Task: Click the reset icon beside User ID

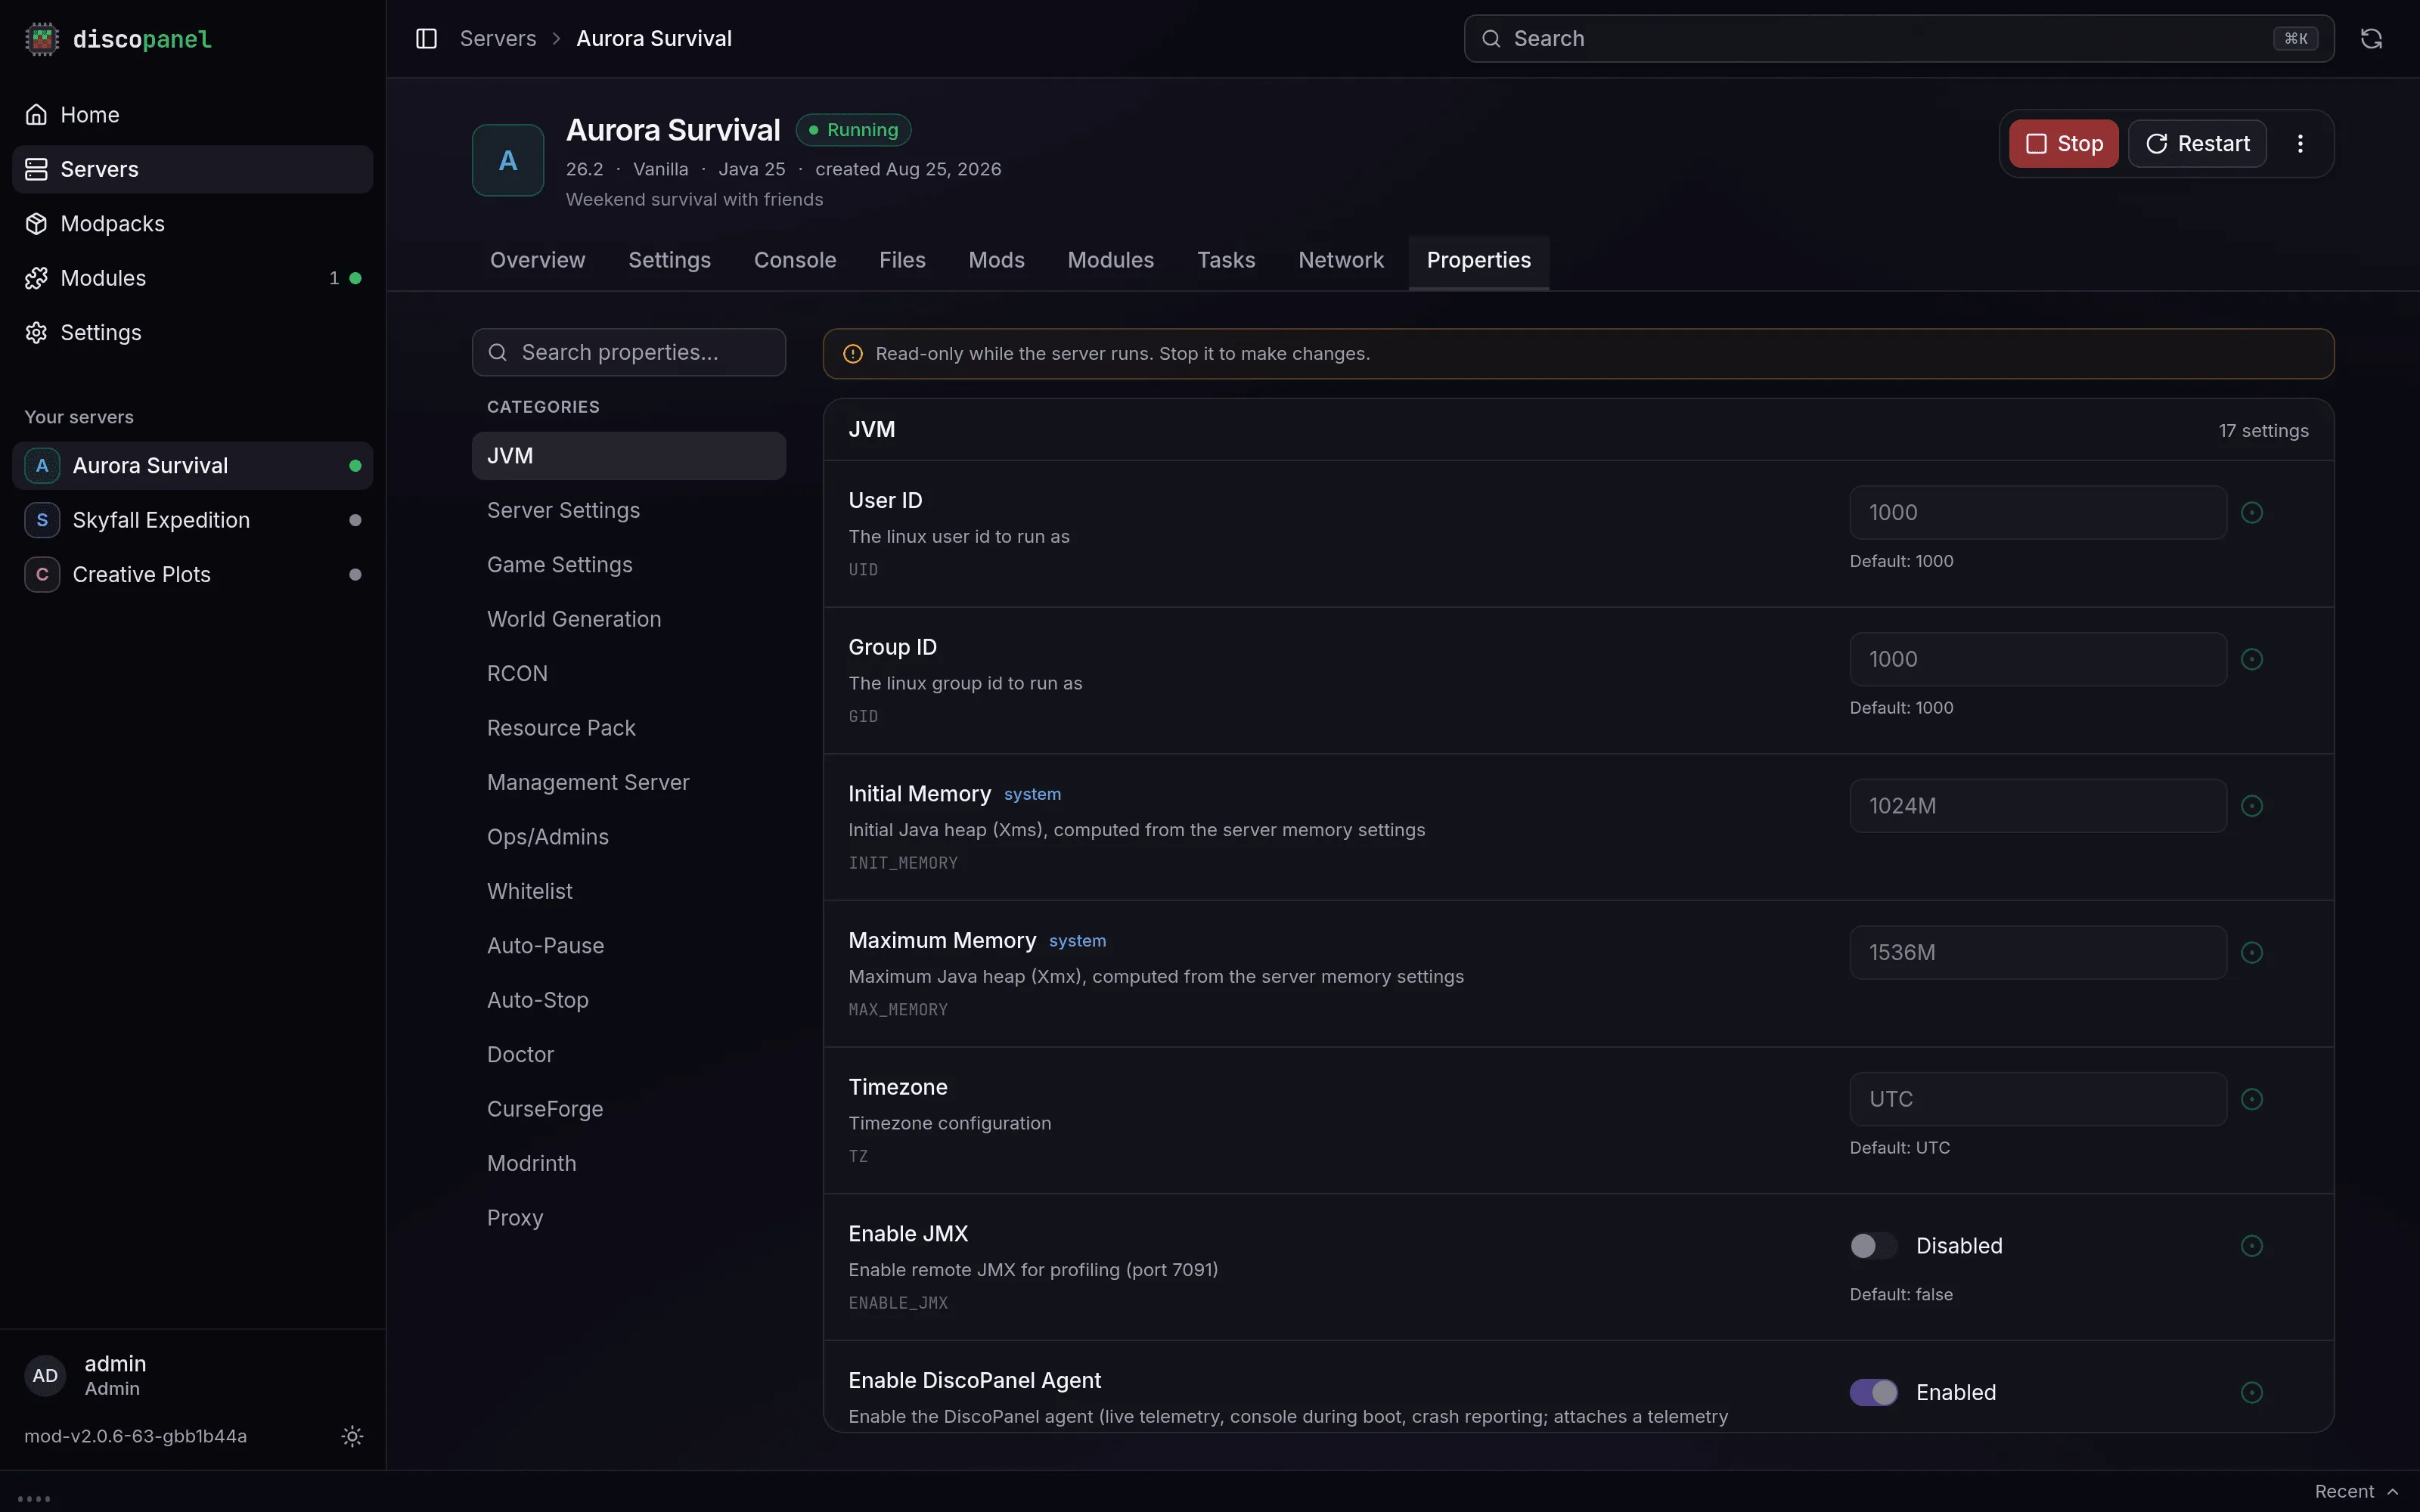Action: [x=2252, y=513]
